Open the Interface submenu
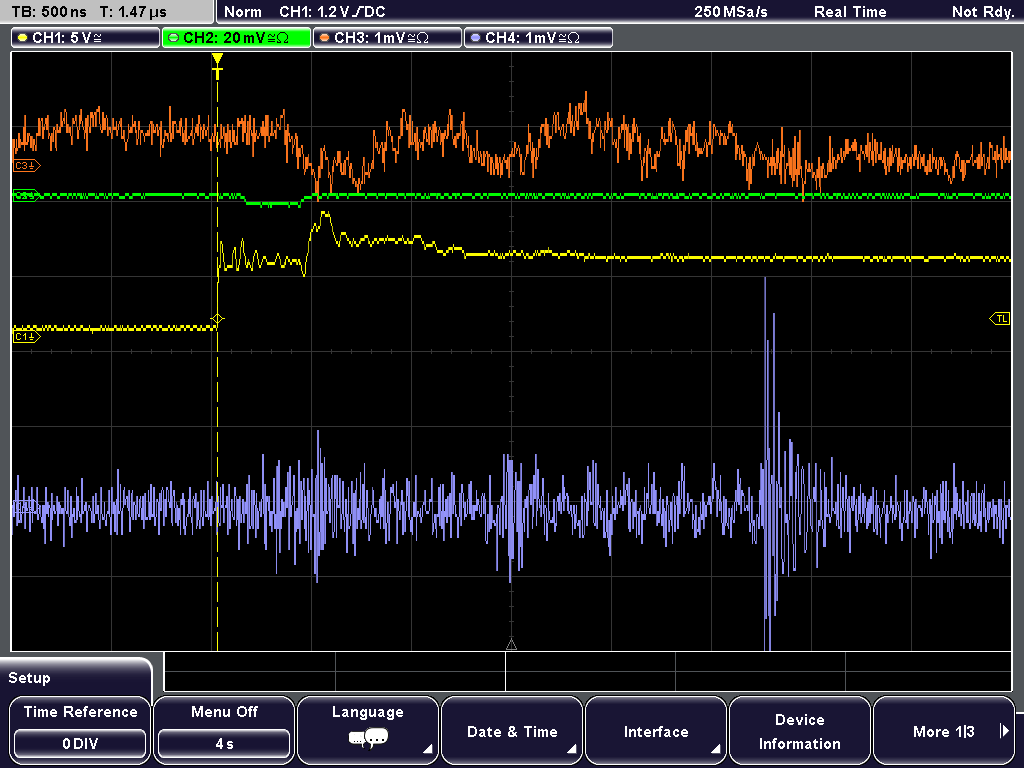 [x=656, y=729]
